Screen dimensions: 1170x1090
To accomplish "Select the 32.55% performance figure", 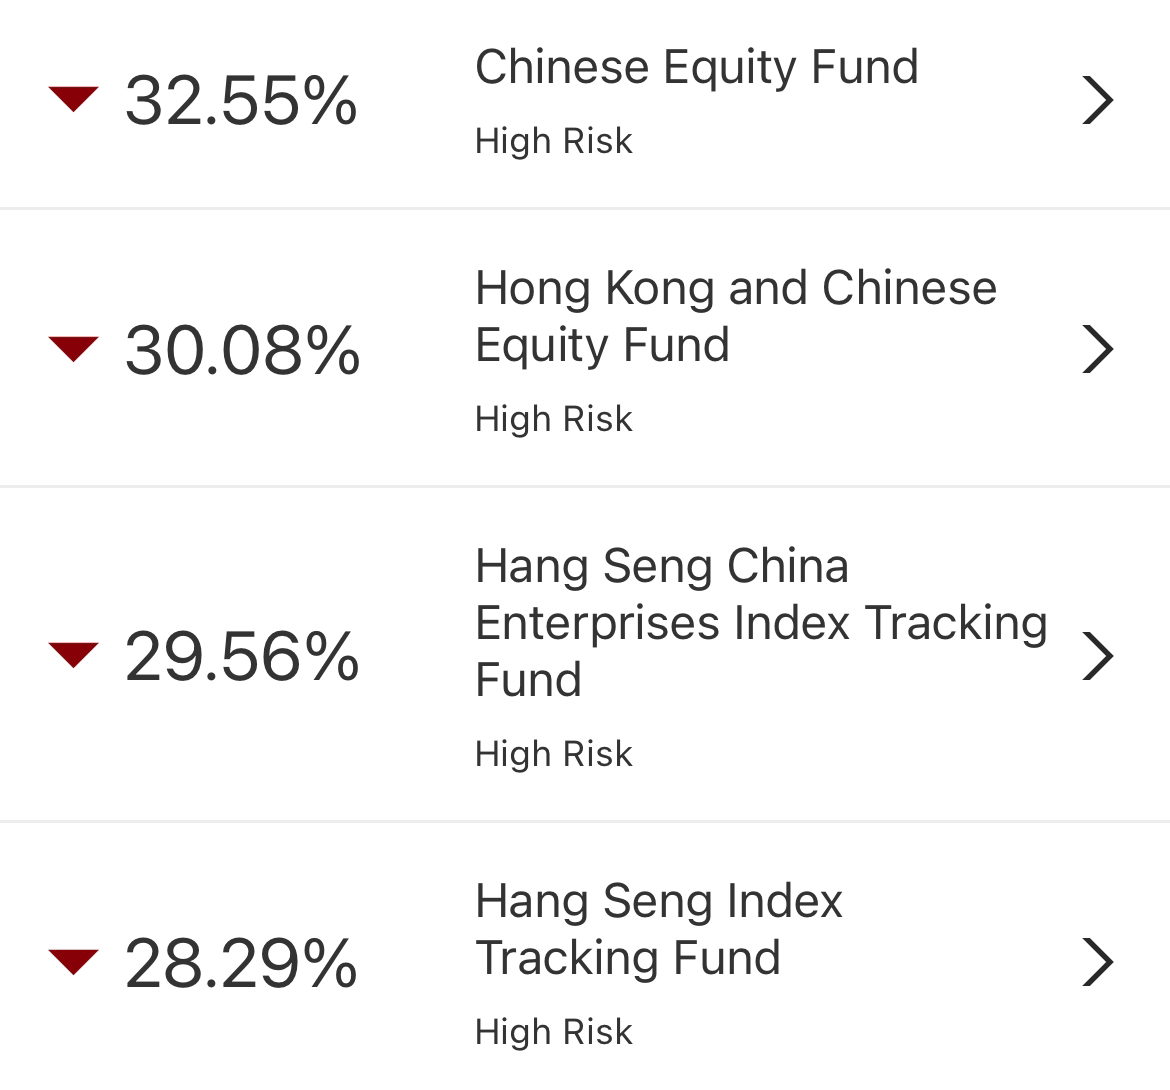I will tap(243, 100).
